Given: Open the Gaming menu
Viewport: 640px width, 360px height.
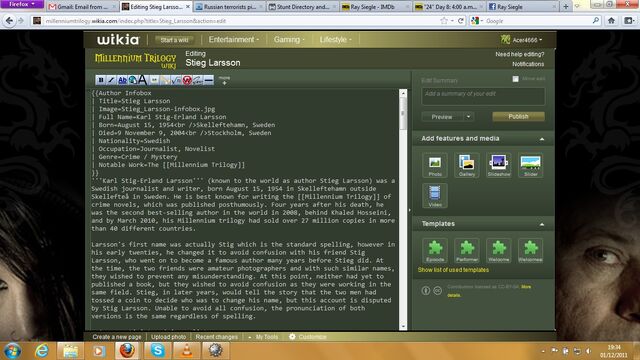Looking at the screenshot, I should [x=289, y=40].
